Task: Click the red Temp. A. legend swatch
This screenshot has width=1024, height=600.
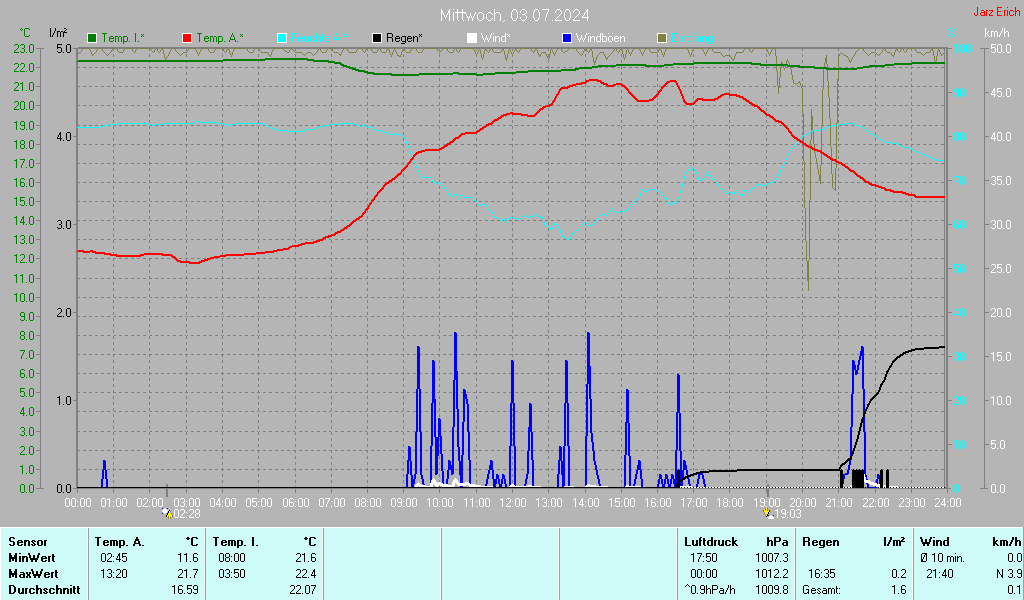Action: (187, 38)
